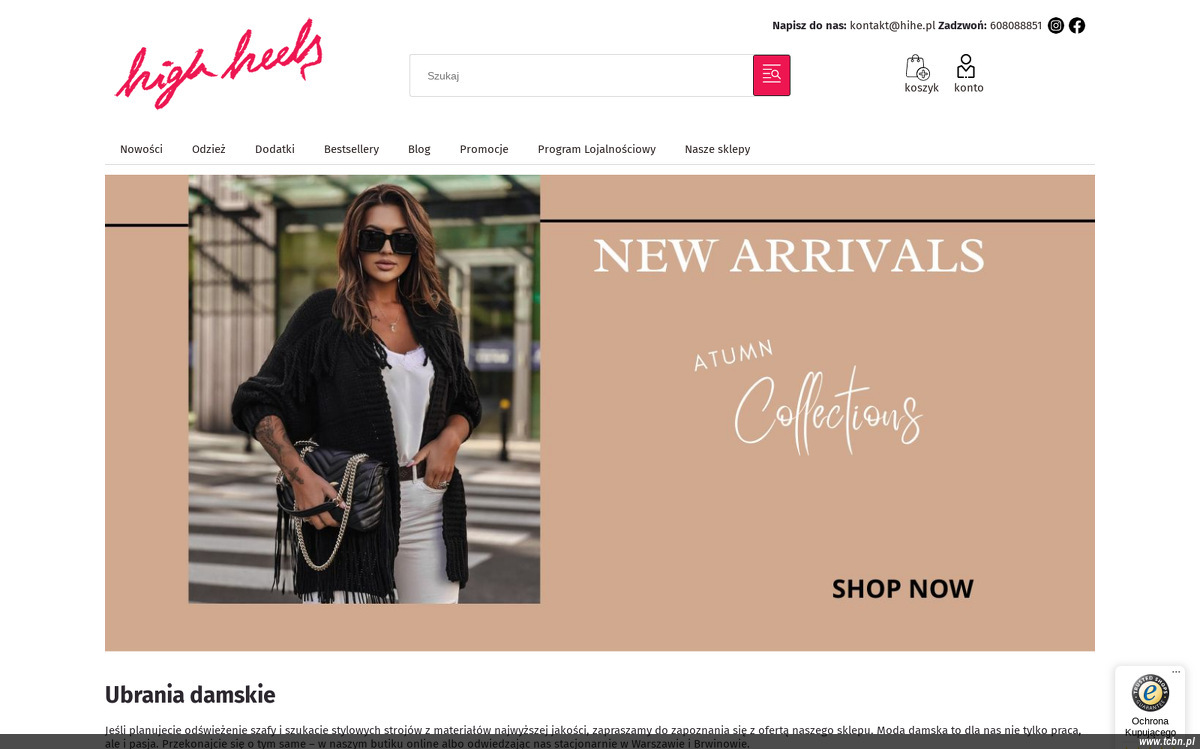This screenshot has height=749, width=1200.
Task: Click the kontakt@hihe.pl email link
Action: pyautogui.click(x=892, y=26)
